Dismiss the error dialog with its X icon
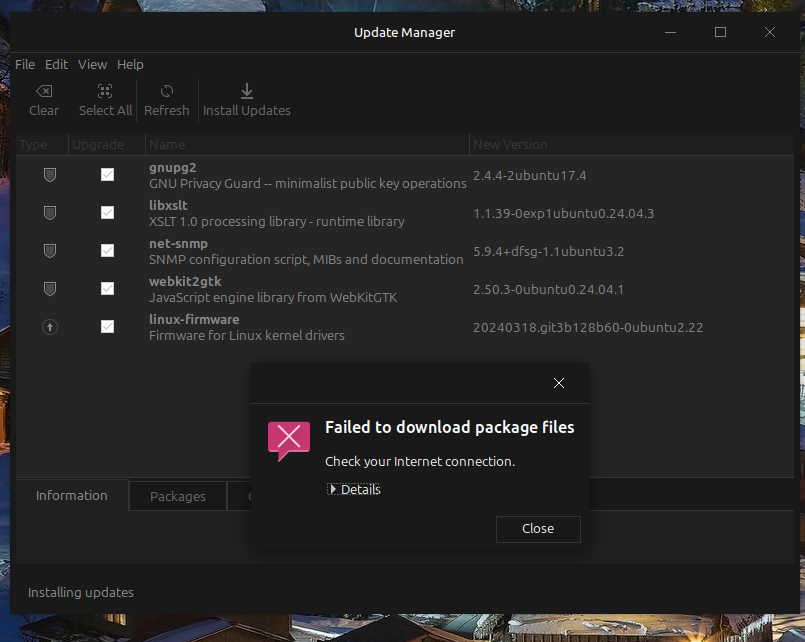Screen dimensions: 805x642 click(x=559, y=383)
